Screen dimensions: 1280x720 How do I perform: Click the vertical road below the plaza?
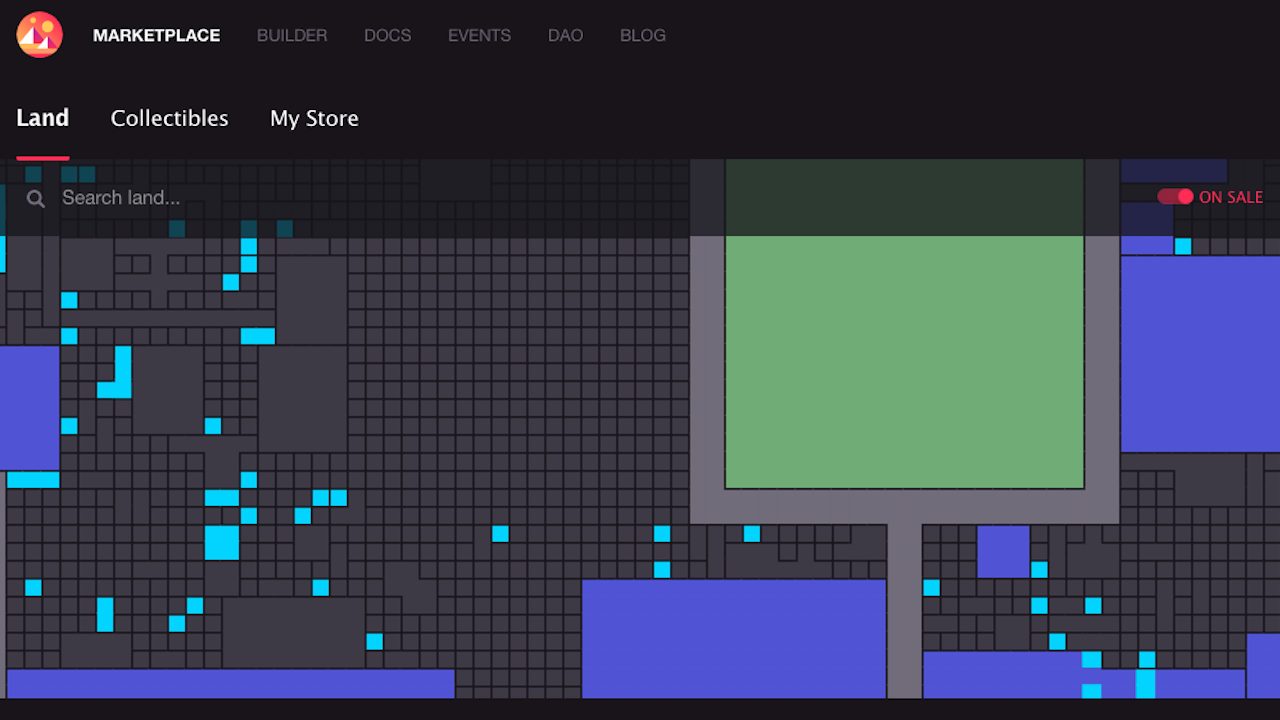[x=904, y=610]
